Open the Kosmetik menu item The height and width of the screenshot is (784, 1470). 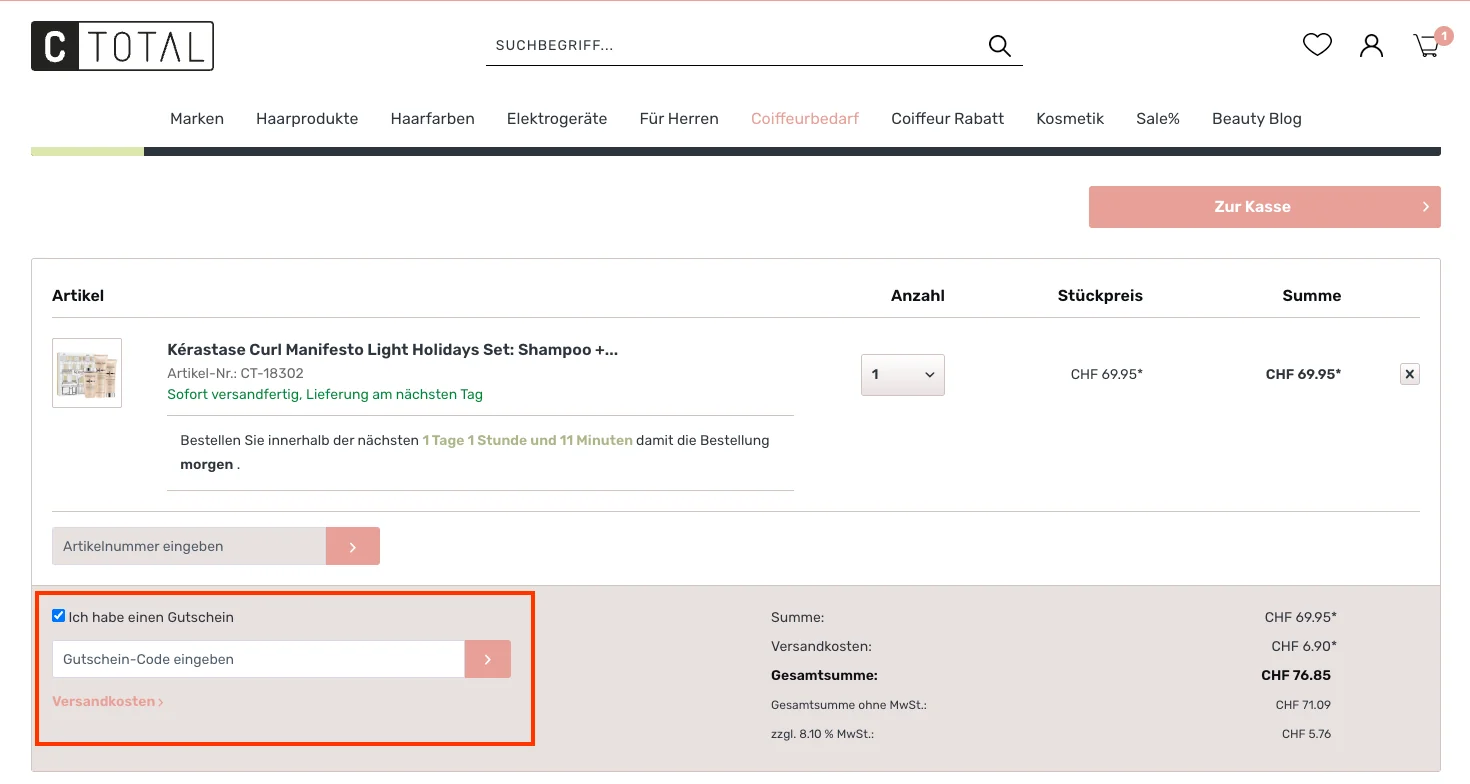(1070, 118)
